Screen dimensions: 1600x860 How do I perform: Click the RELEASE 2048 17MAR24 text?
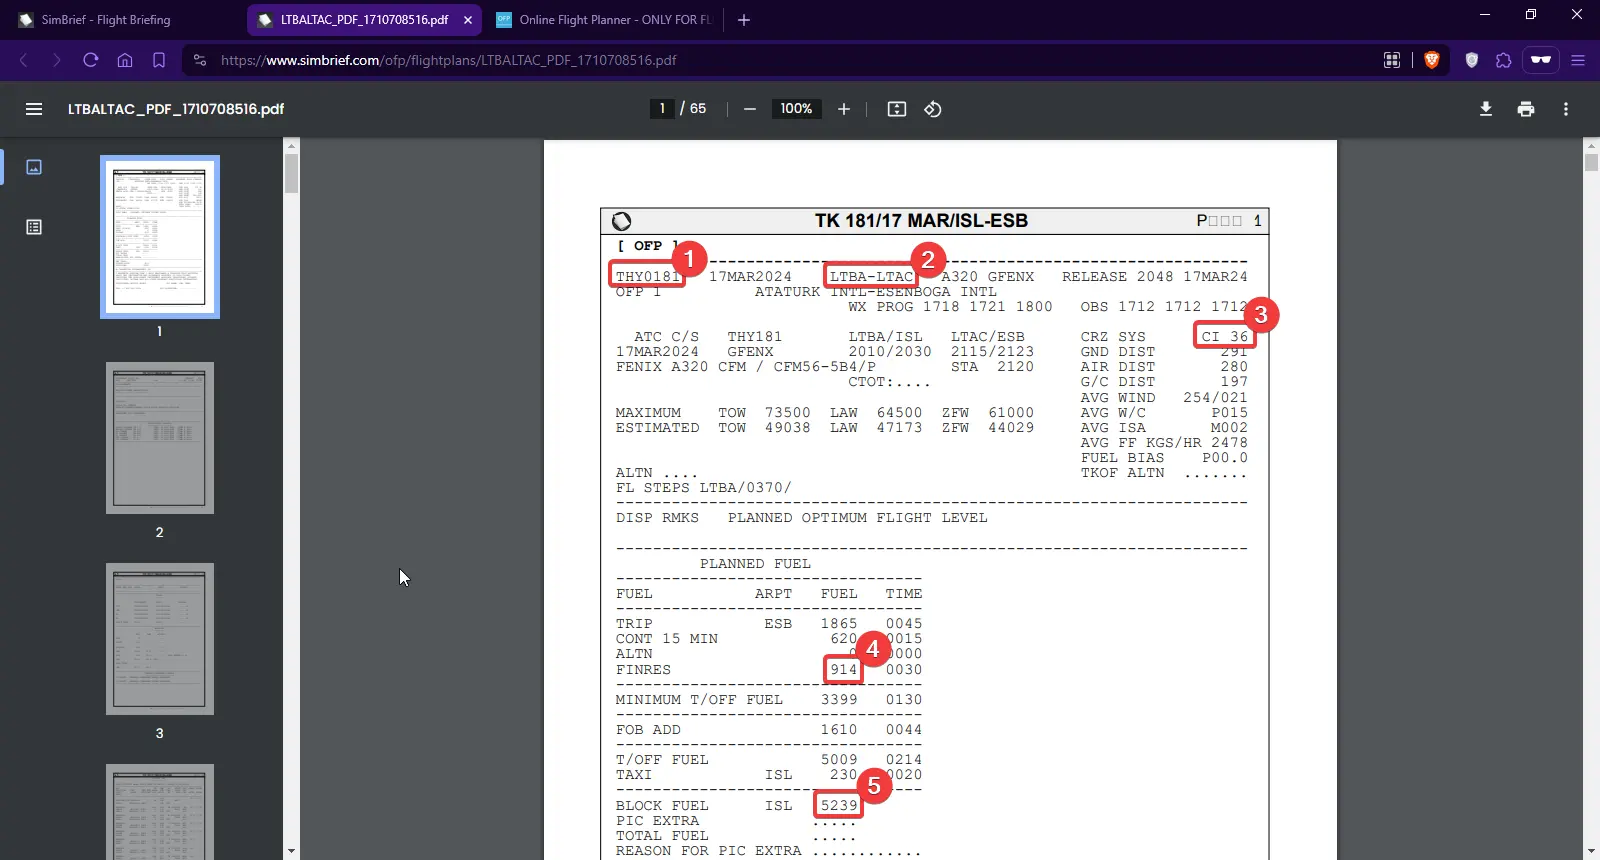[x=1155, y=277]
